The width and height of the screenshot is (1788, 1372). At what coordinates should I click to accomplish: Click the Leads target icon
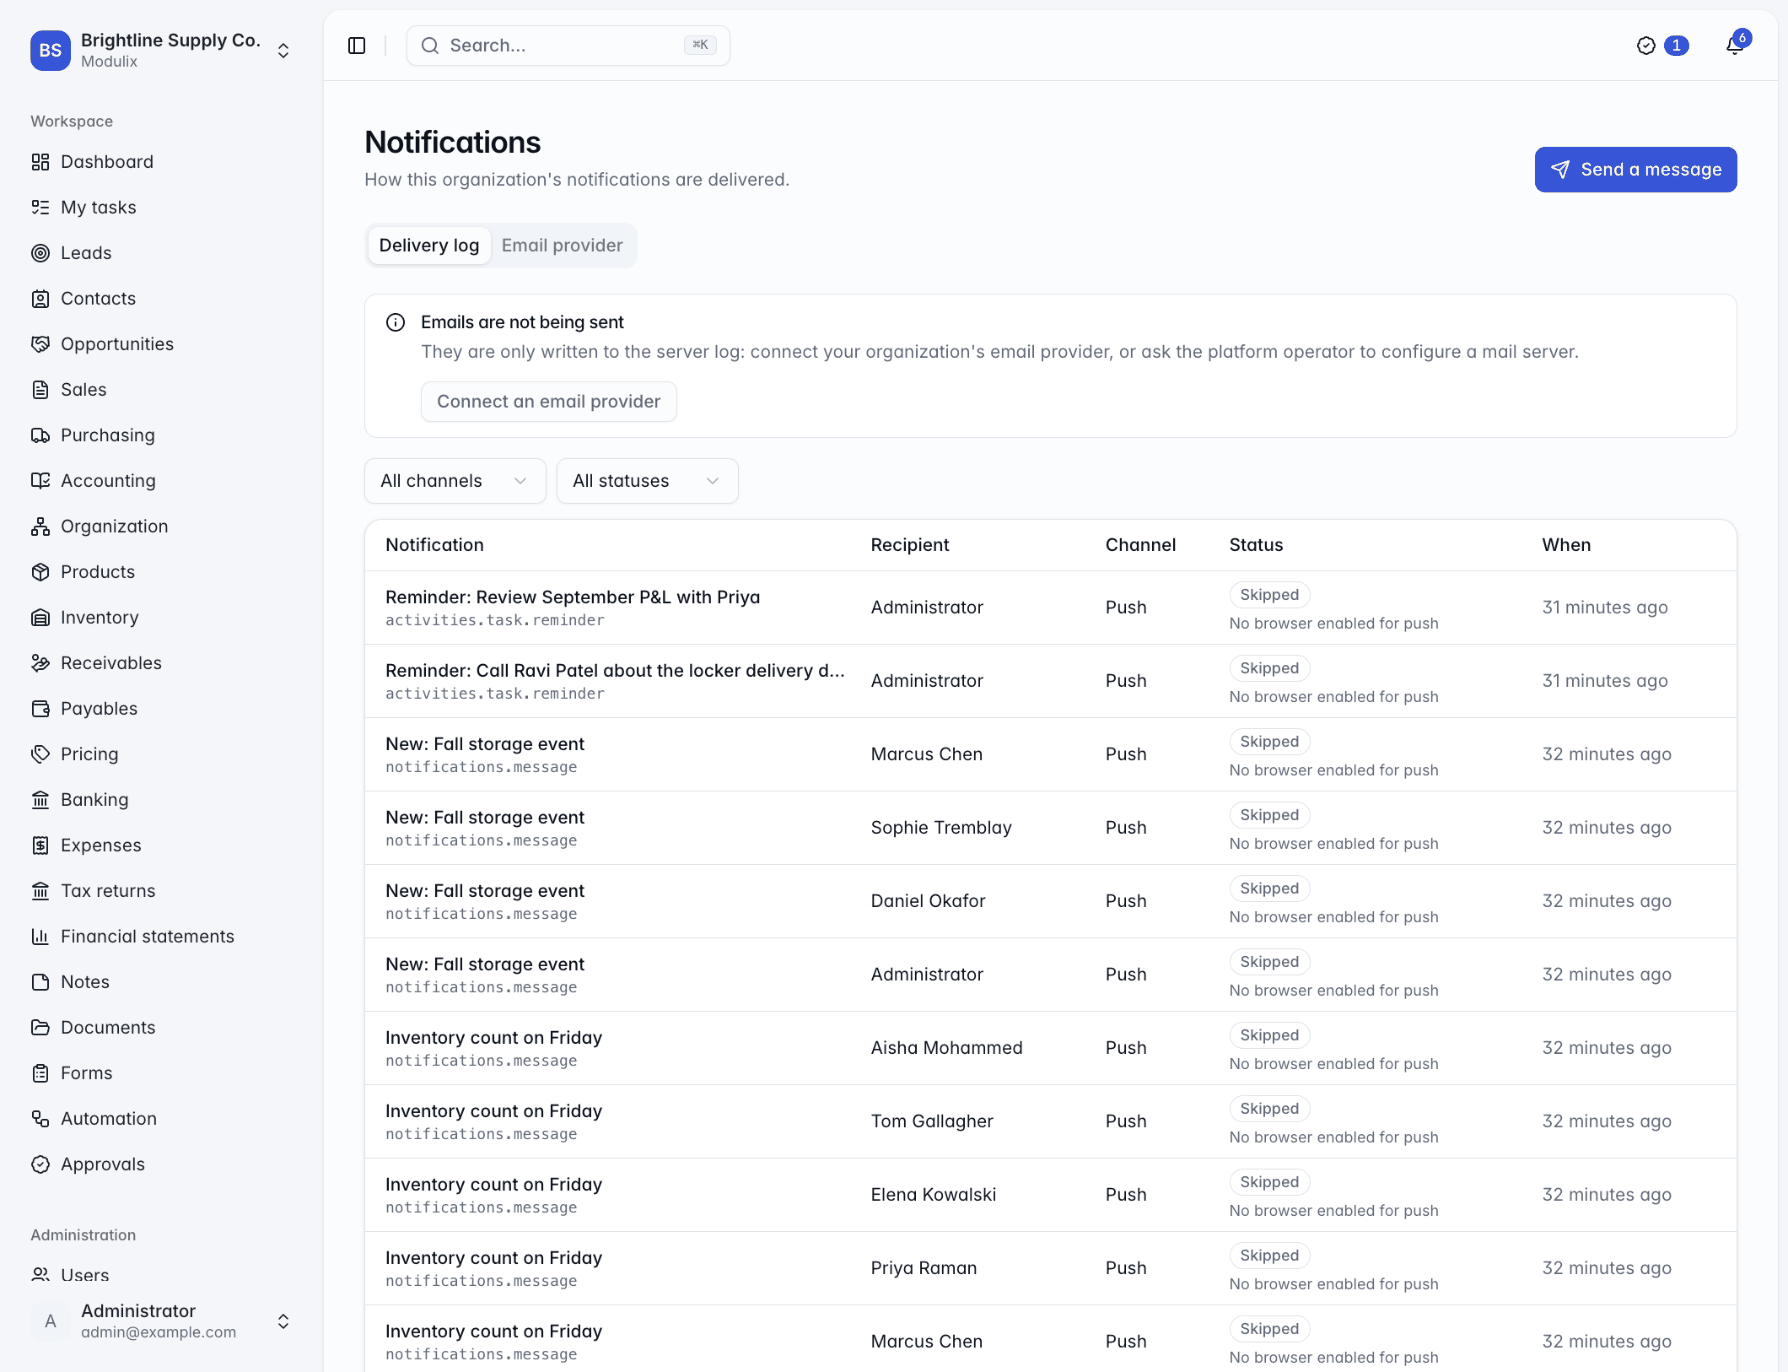[40, 253]
